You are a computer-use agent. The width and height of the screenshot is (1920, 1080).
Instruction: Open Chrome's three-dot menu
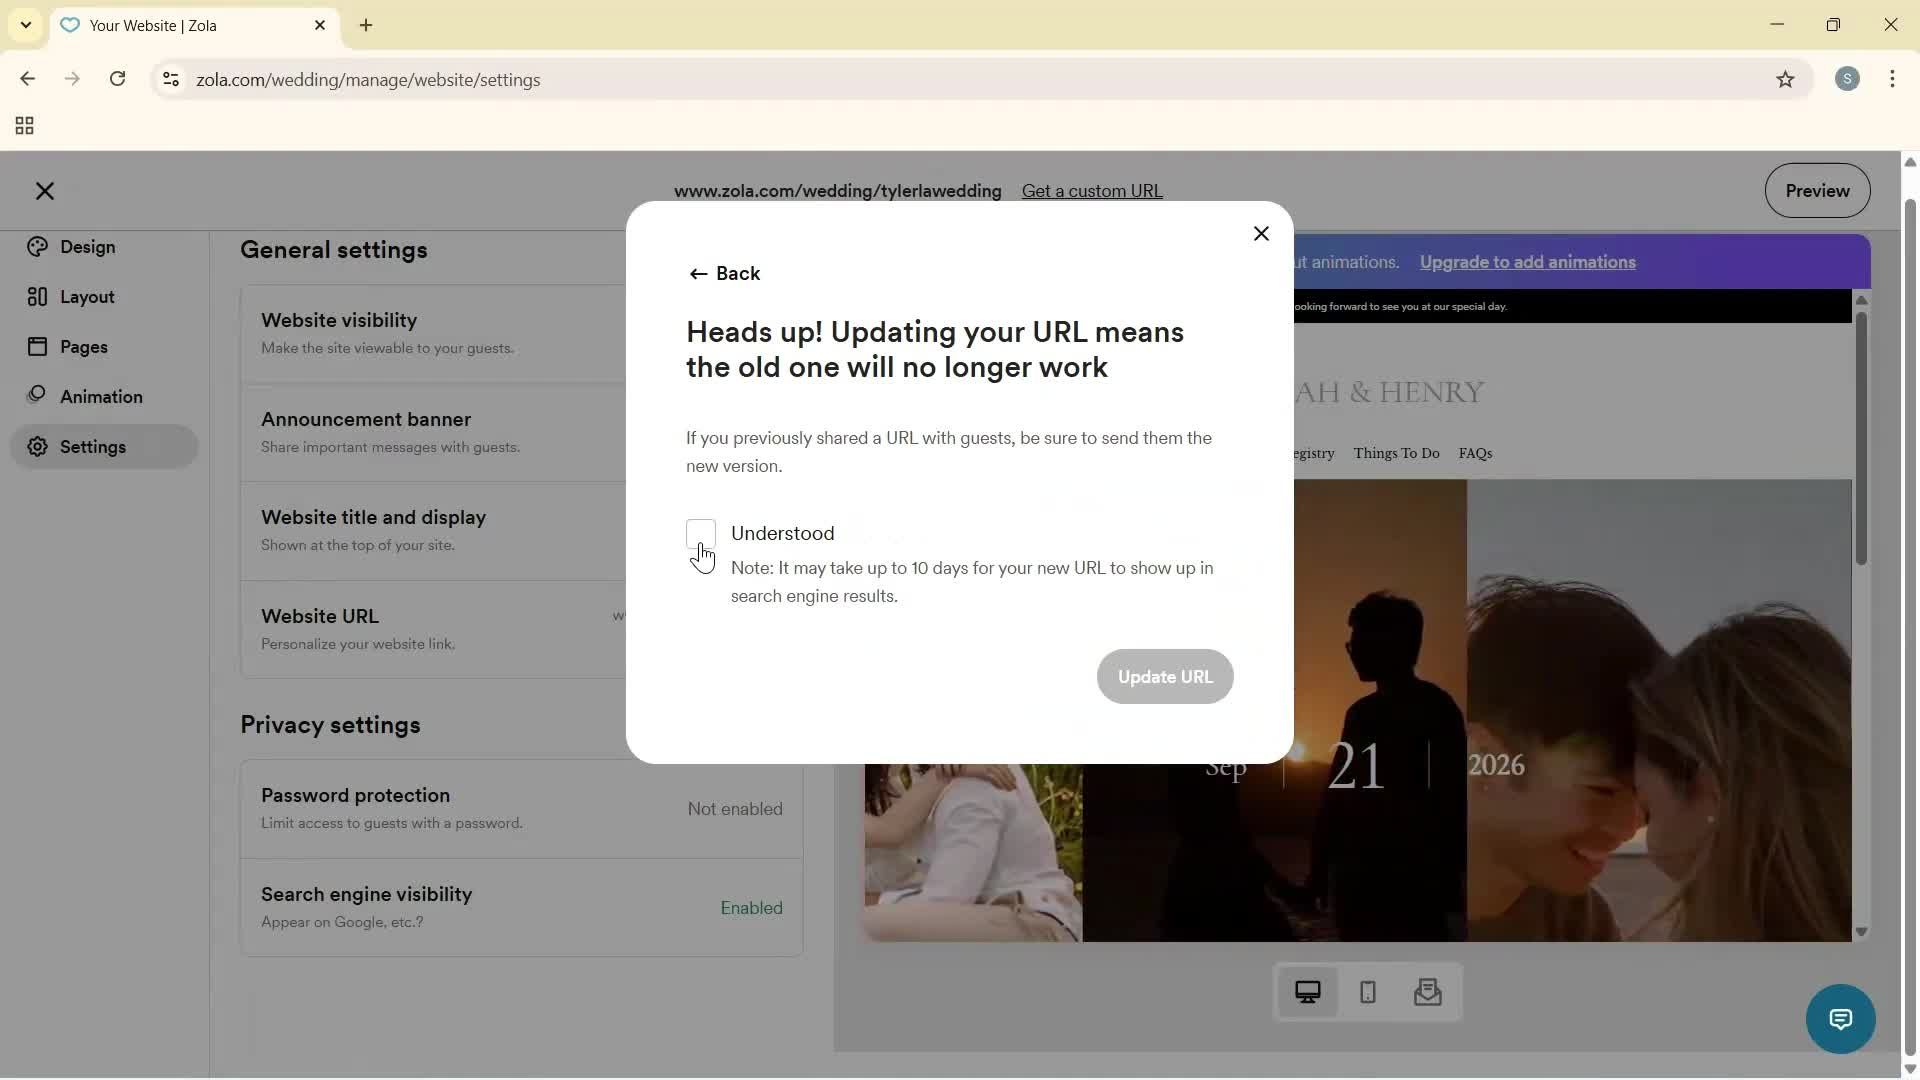(x=1893, y=79)
